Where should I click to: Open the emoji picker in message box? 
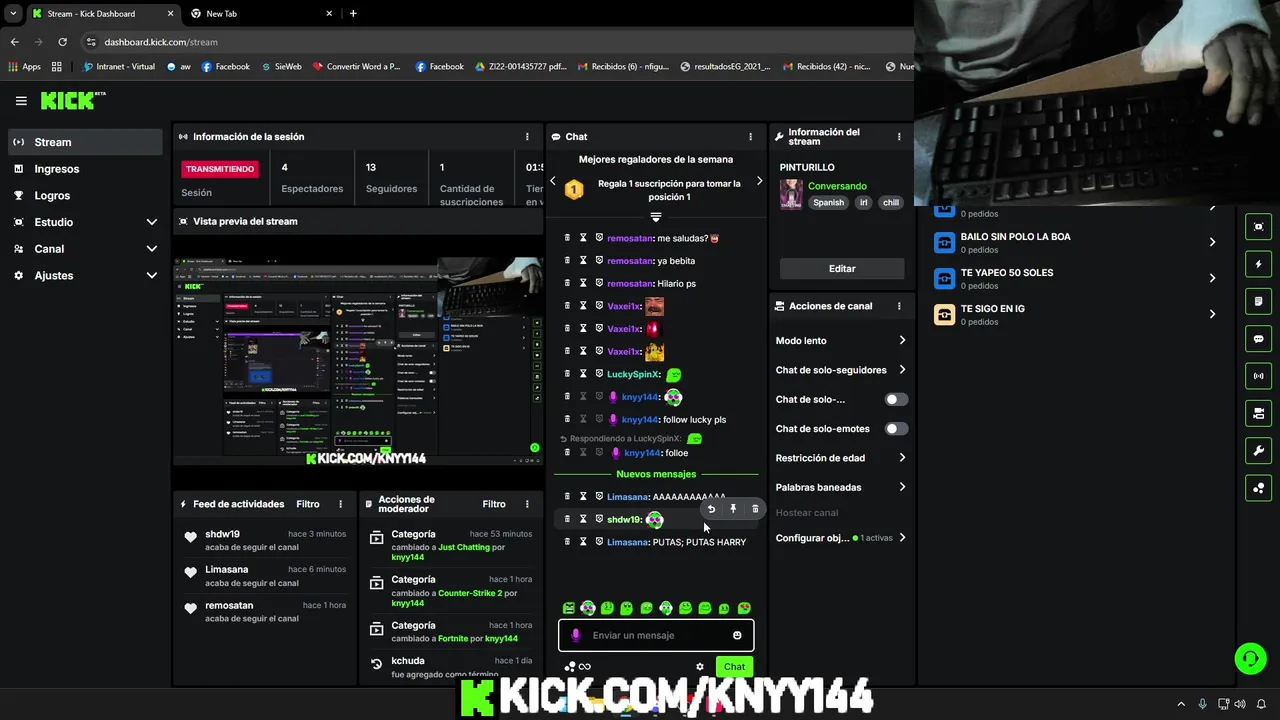tap(737, 635)
